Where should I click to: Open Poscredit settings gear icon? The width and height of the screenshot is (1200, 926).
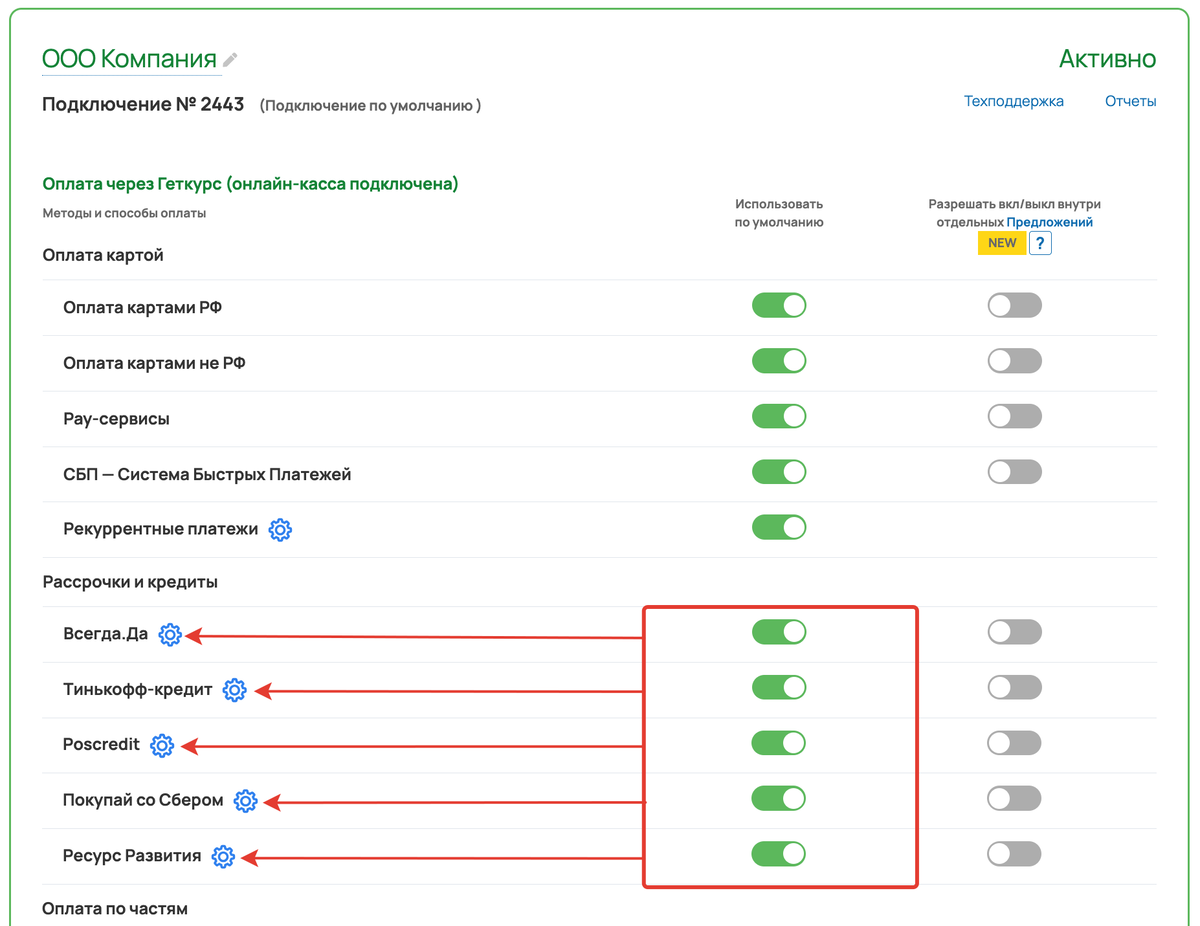tap(162, 745)
